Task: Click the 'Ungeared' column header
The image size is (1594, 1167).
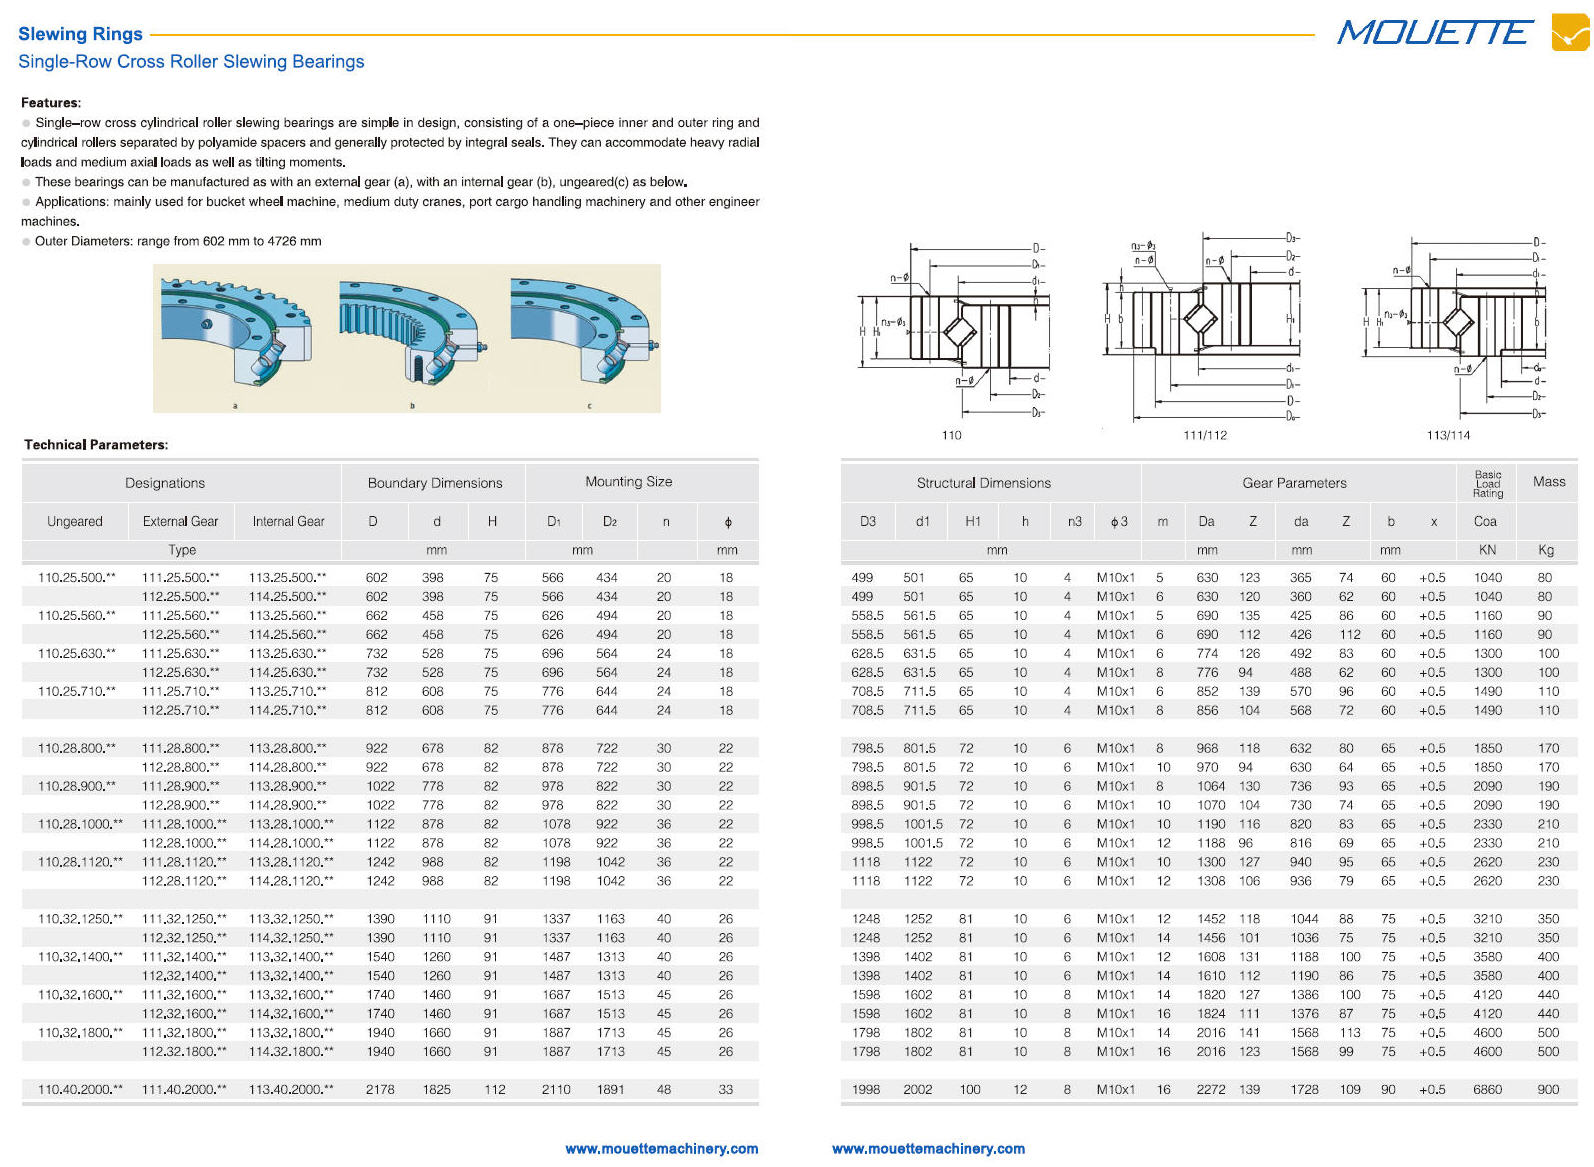Action: (x=75, y=522)
